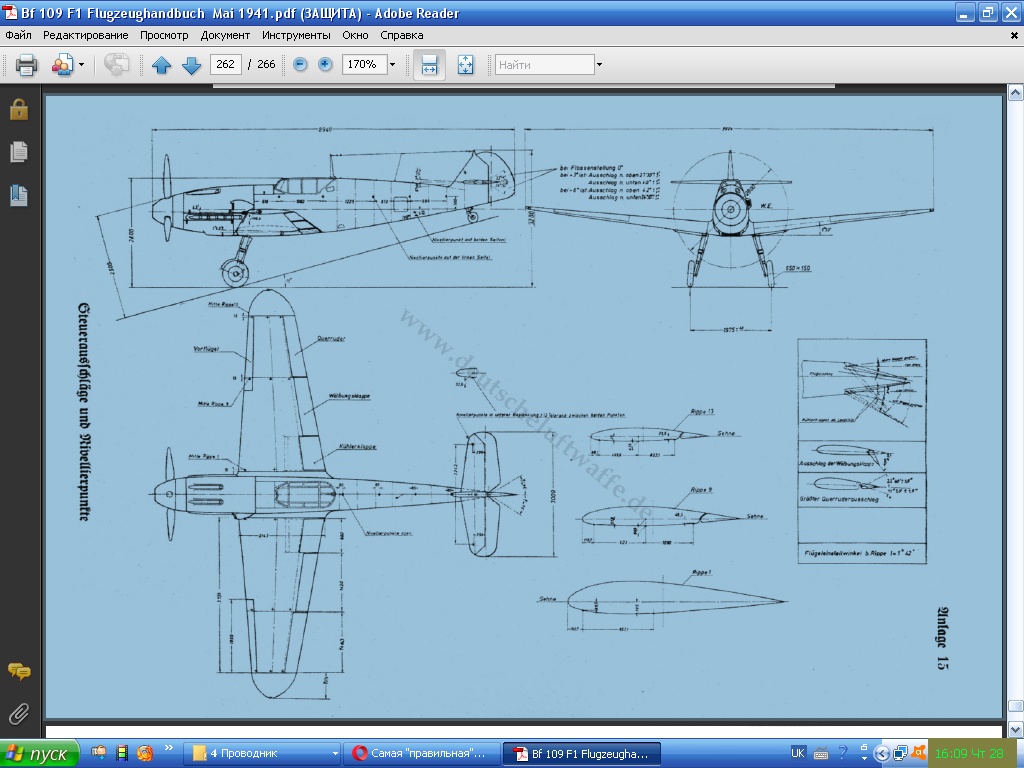Click the grayed-out globe document icon
The width and height of the screenshot is (1024, 768).
tap(116, 65)
